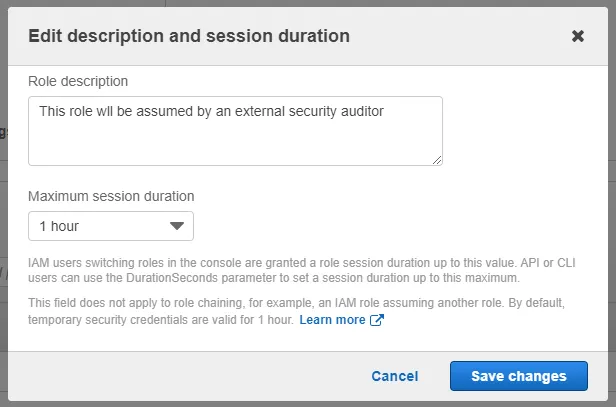Screen dimensions: 616x407
Task: Click the dropdown arrow icon for session duration
Action: (x=177, y=226)
